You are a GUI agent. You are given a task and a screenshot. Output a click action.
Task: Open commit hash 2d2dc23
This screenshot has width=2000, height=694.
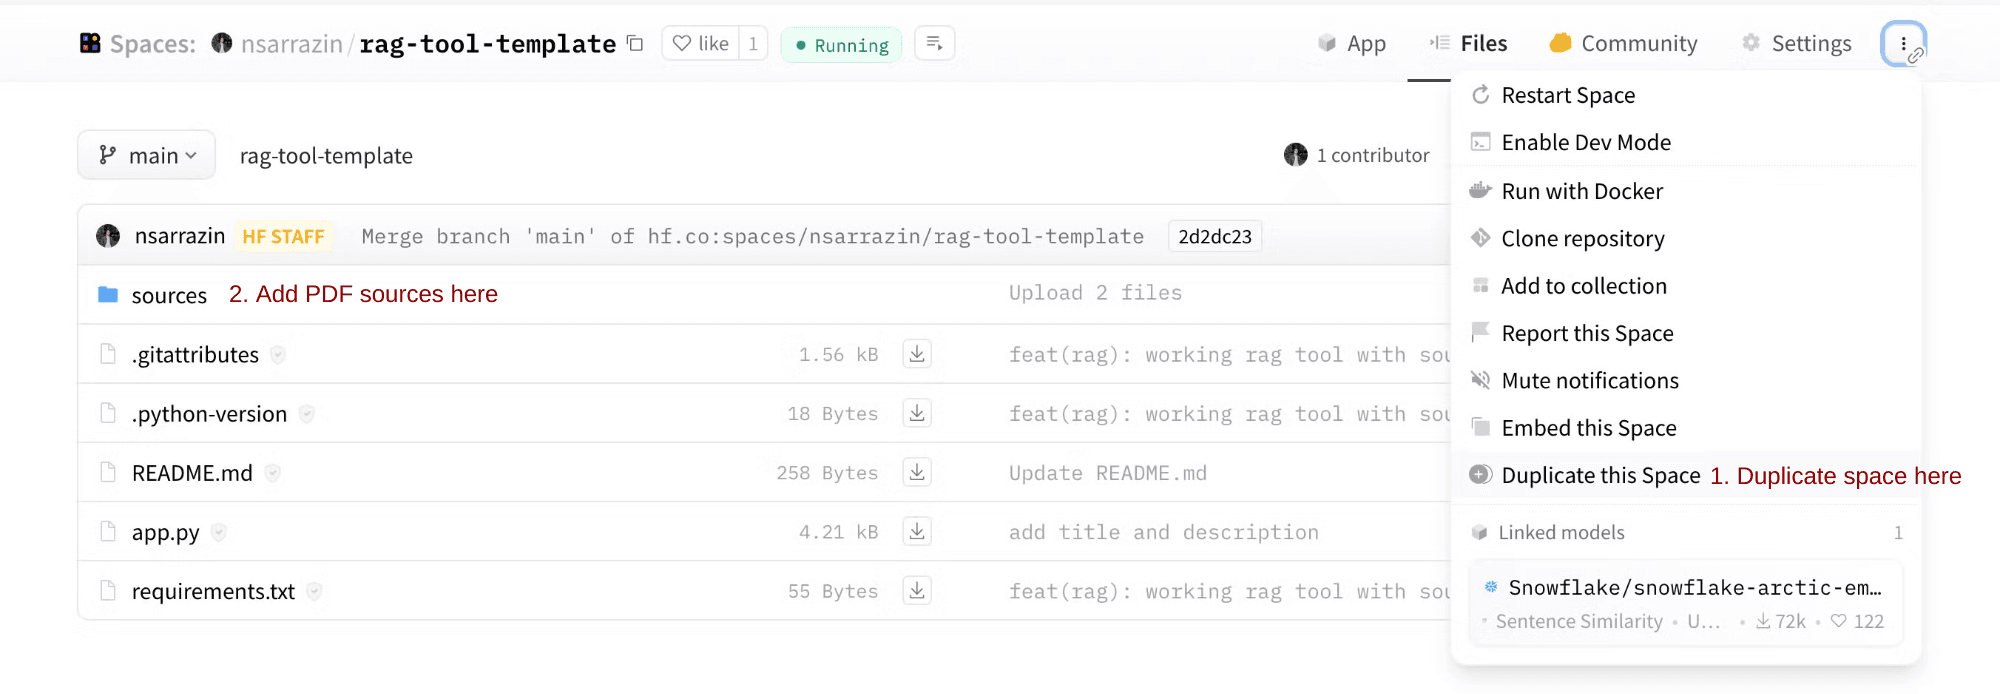[1215, 236]
